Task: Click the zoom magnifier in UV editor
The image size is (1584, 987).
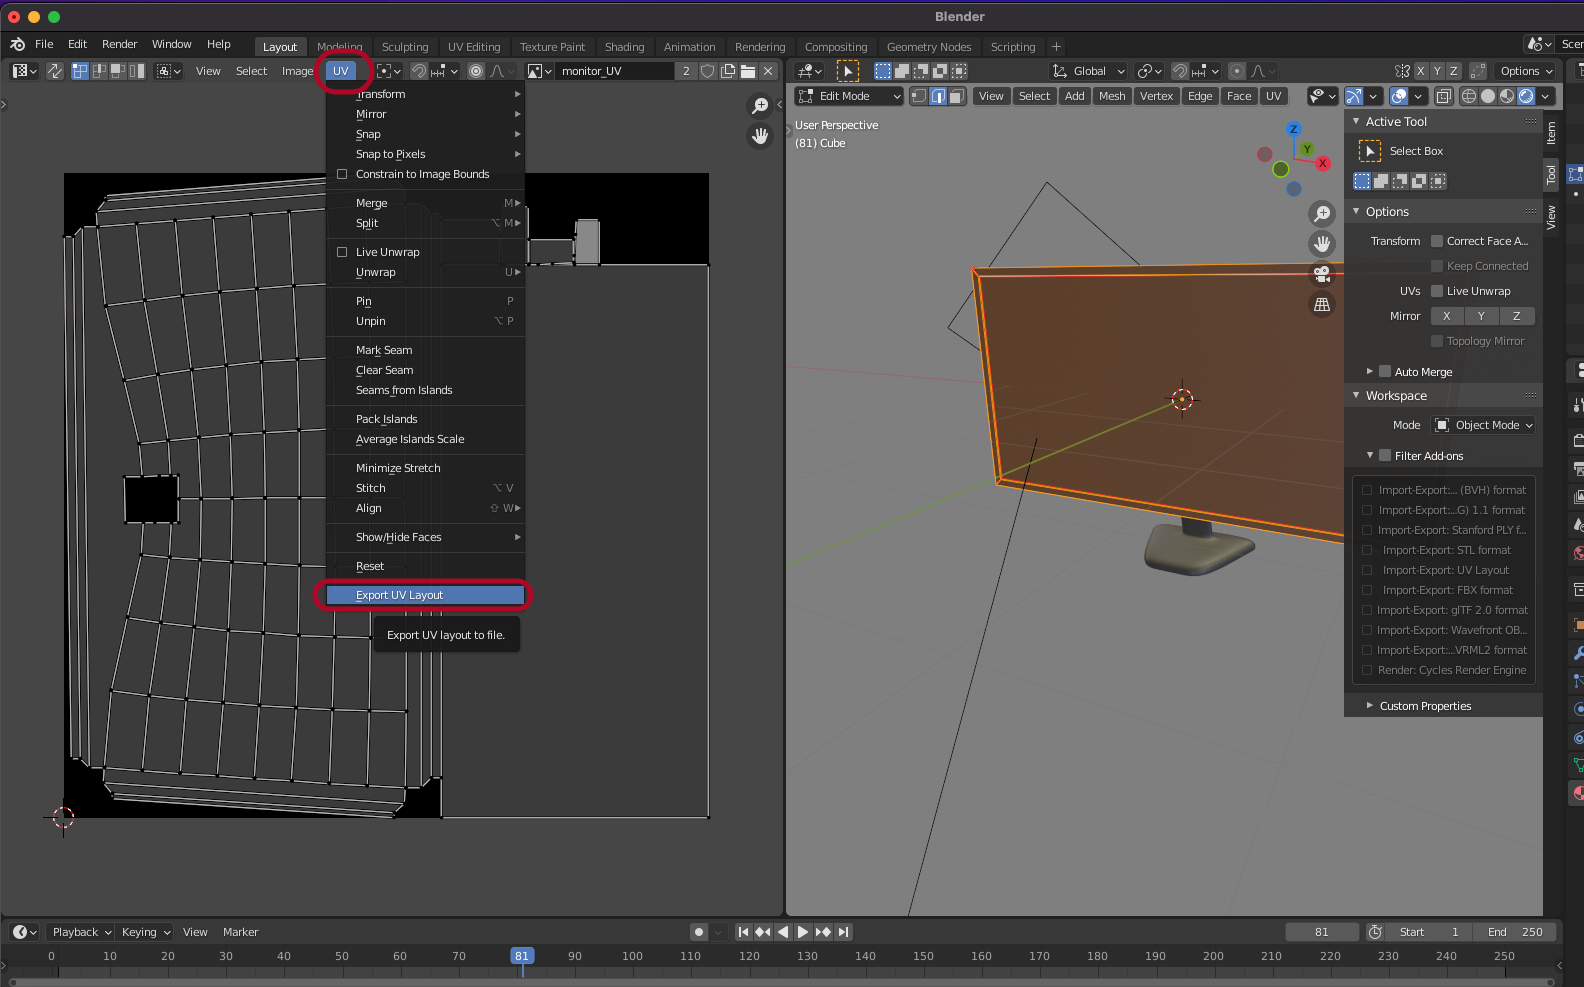Action: pyautogui.click(x=761, y=106)
